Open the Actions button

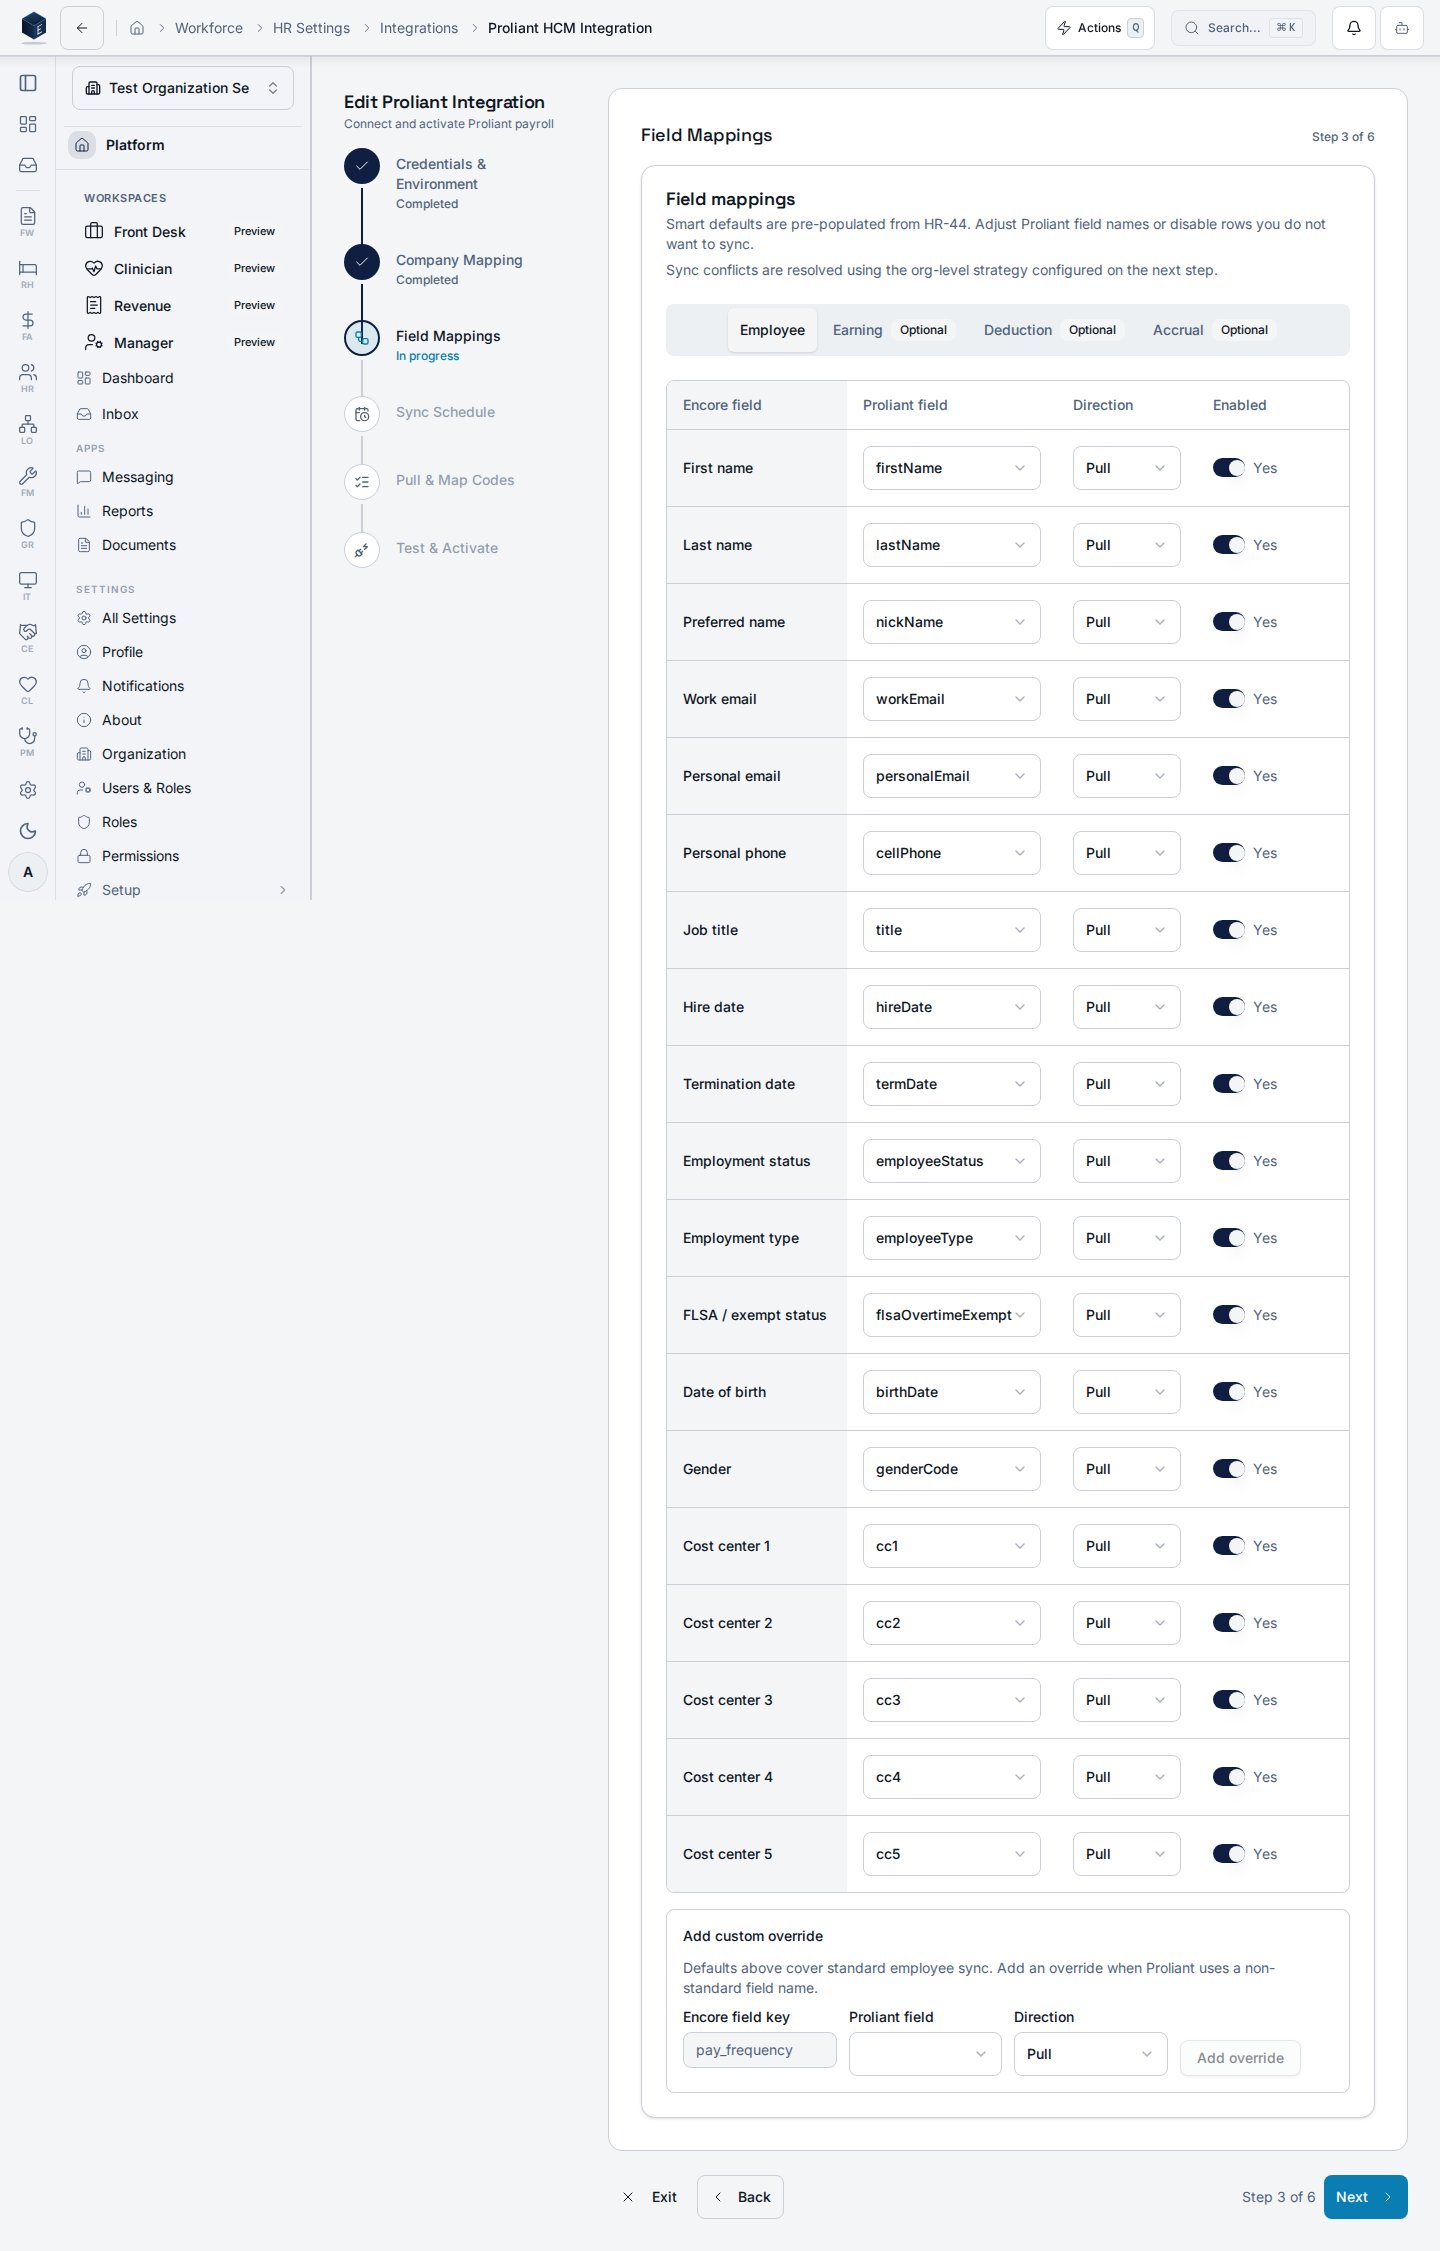point(1100,28)
